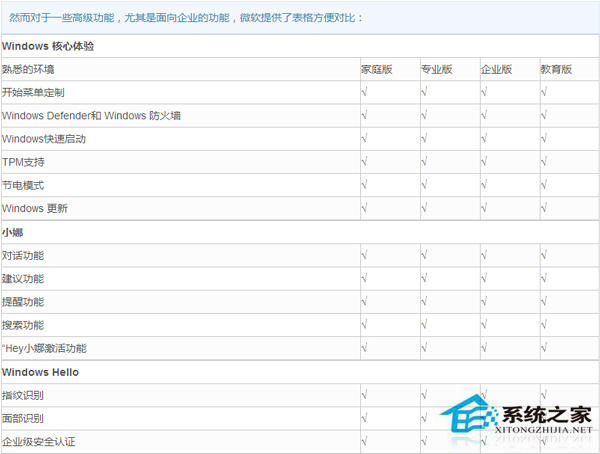Click 专业版 checkmark in 搜索功能 row
Image resolution: width=600 pixels, height=454 pixels.
[424, 325]
